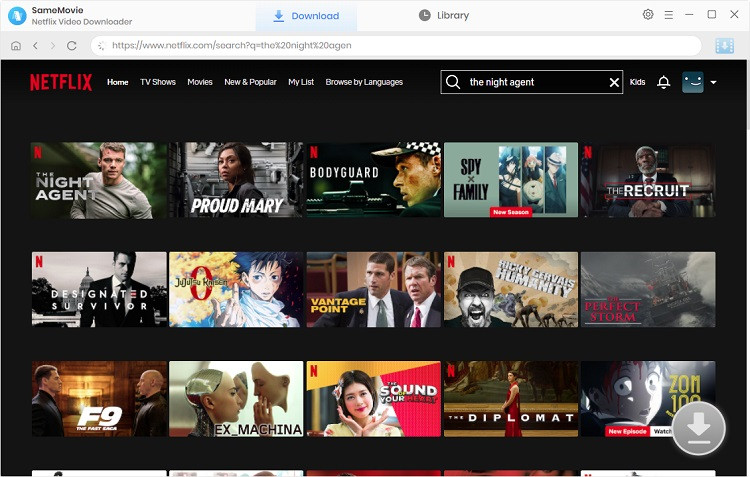The height and width of the screenshot is (477, 750).
Task: Open the Designated Survivor thumbnail
Action: 99,289
